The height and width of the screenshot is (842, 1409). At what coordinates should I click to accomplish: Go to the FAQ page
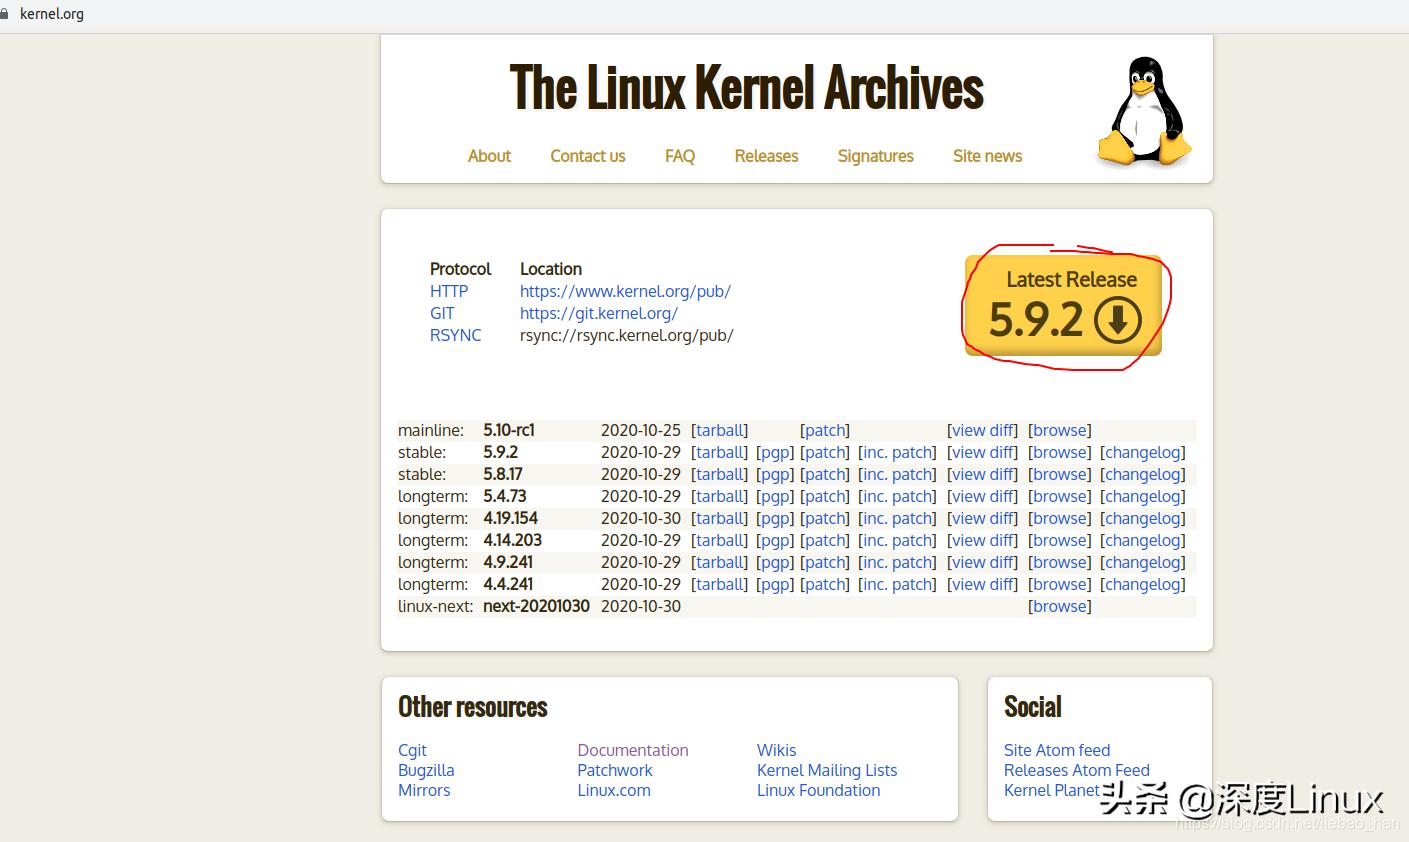(680, 156)
